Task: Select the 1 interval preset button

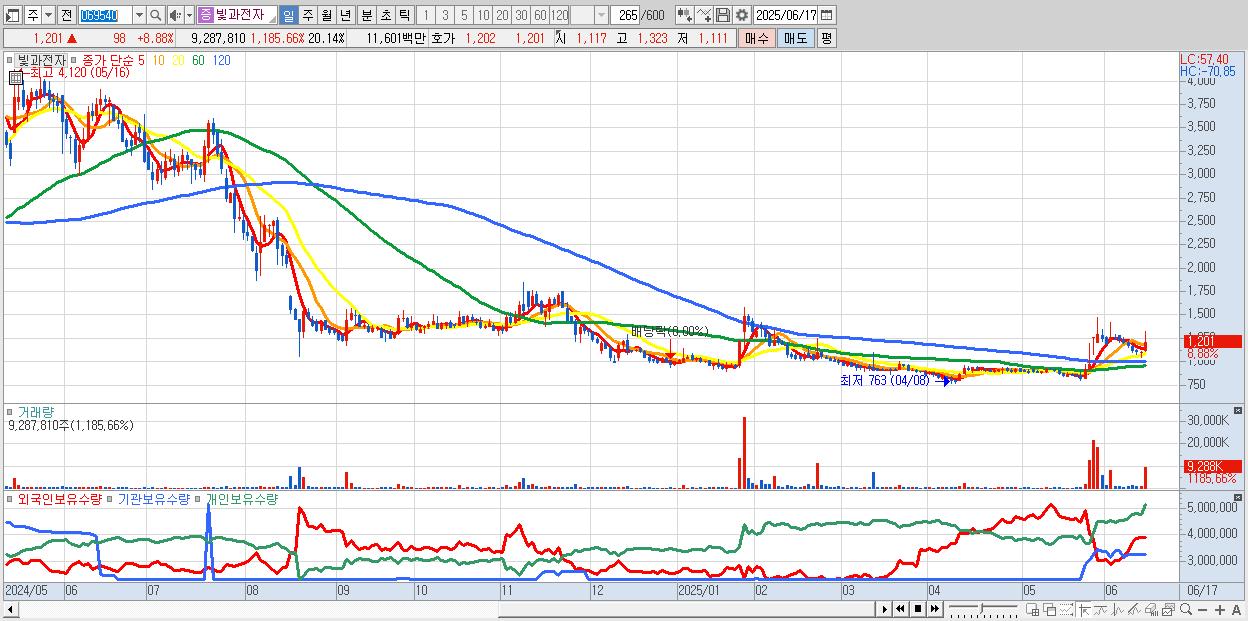Action: click(425, 15)
